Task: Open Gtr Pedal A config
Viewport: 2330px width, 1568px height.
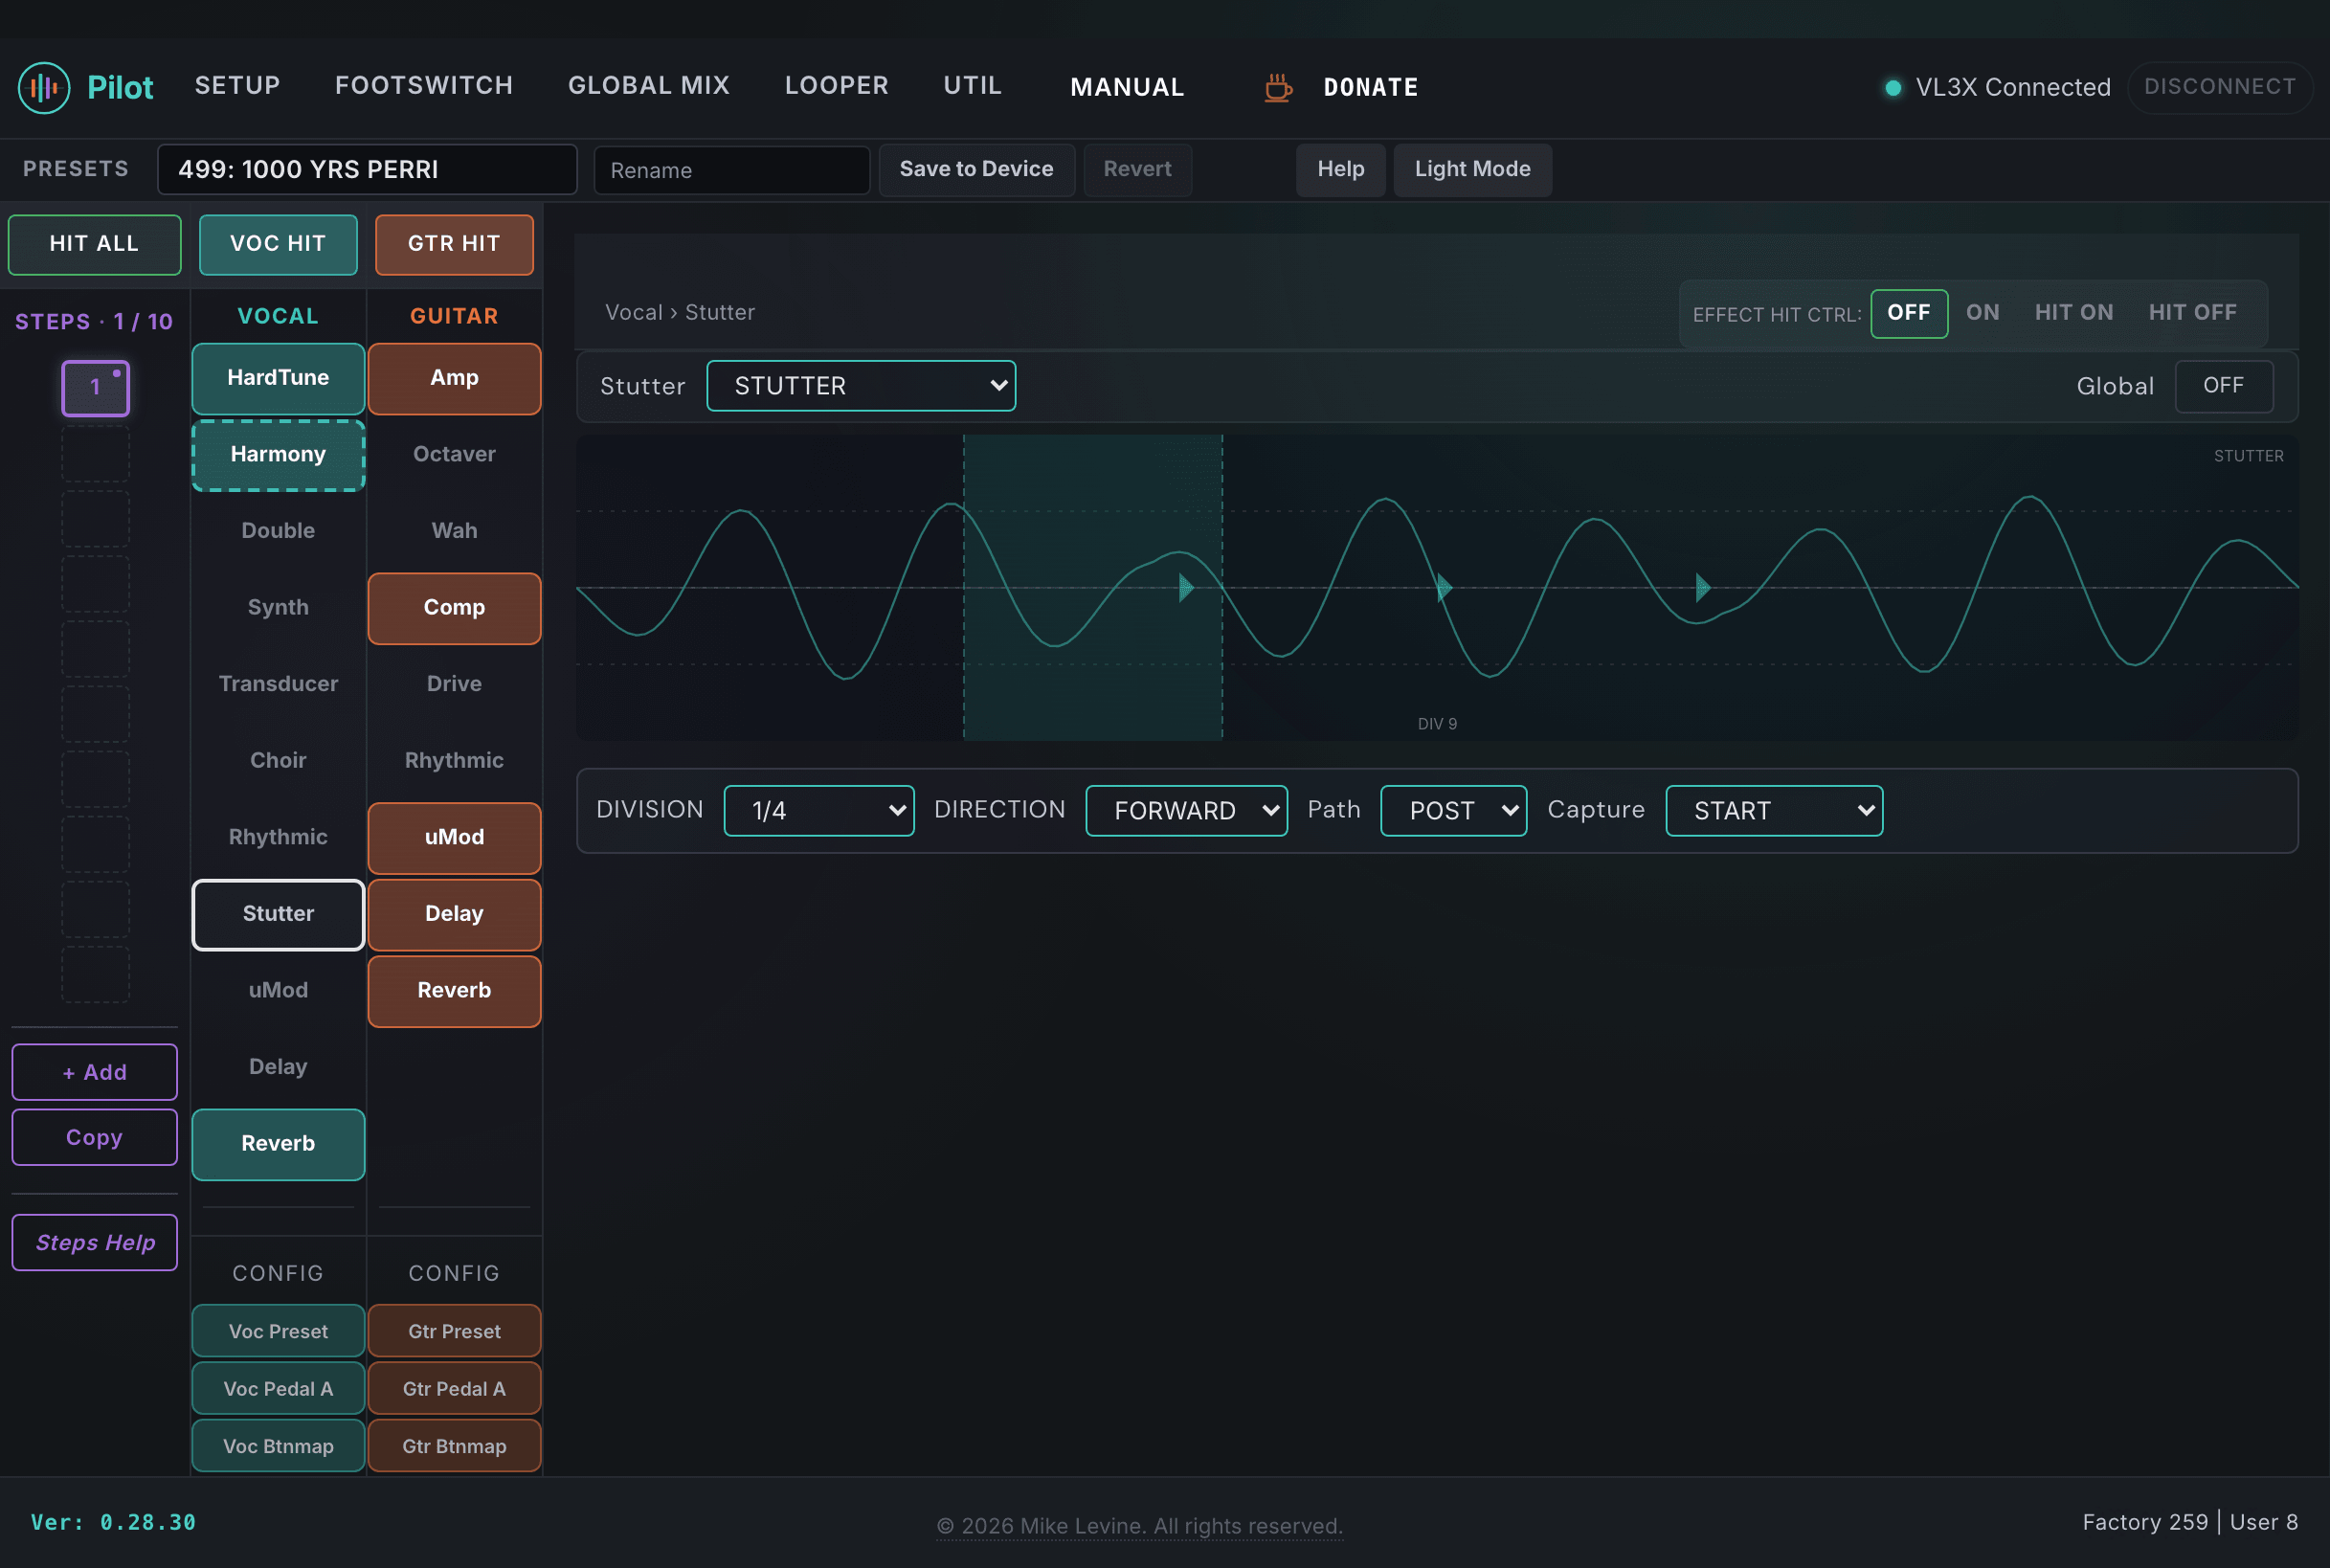Action: click(454, 1390)
